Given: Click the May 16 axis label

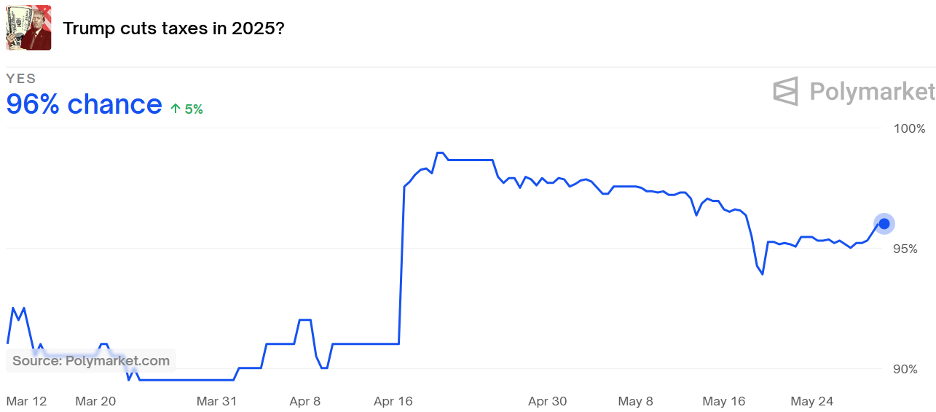Looking at the screenshot, I should point(724,401).
